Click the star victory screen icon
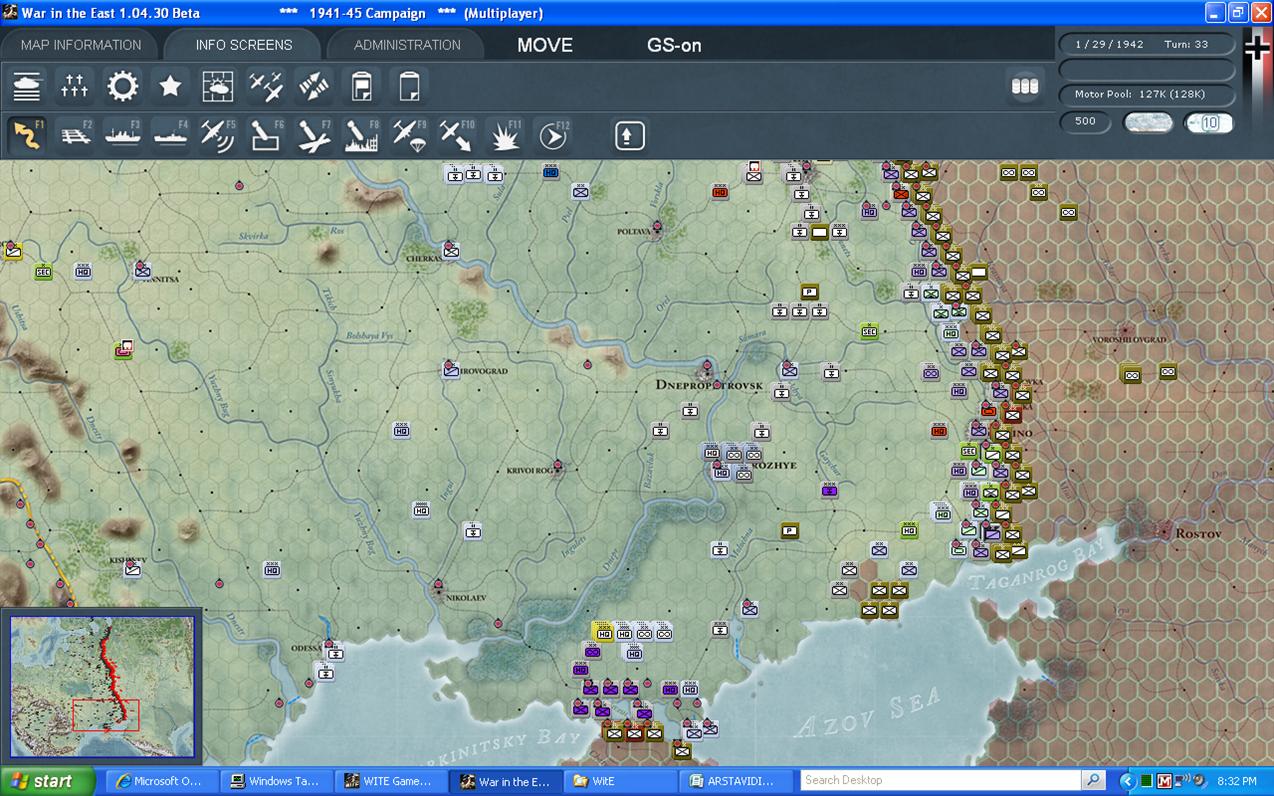The width and height of the screenshot is (1274, 796). 171,87
